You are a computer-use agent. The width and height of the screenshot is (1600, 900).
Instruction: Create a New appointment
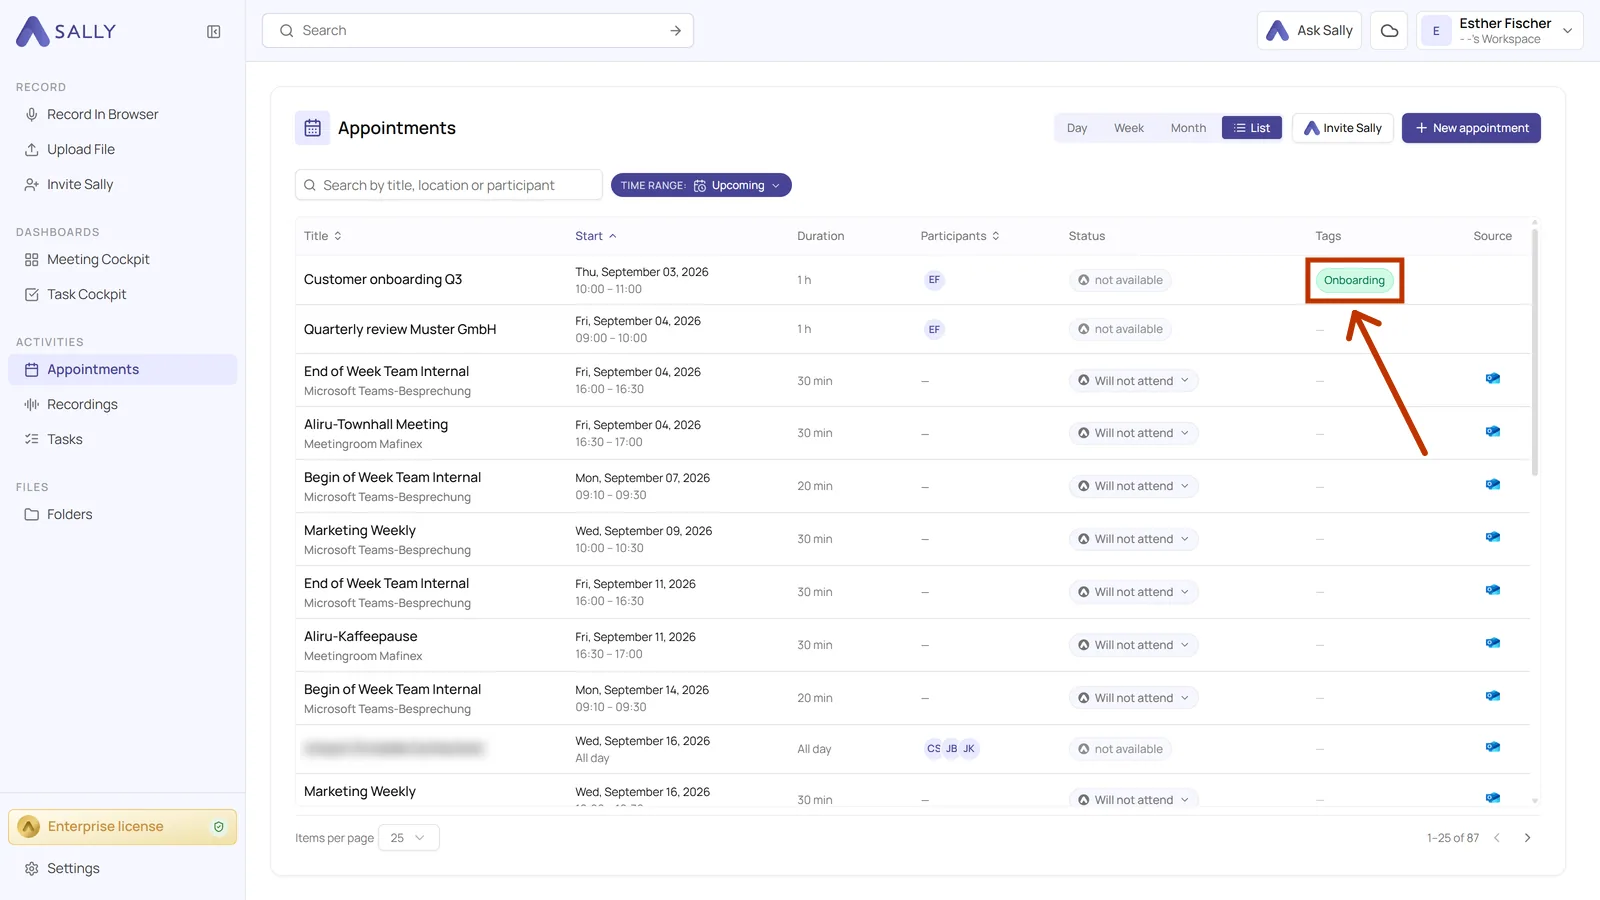pos(1471,128)
